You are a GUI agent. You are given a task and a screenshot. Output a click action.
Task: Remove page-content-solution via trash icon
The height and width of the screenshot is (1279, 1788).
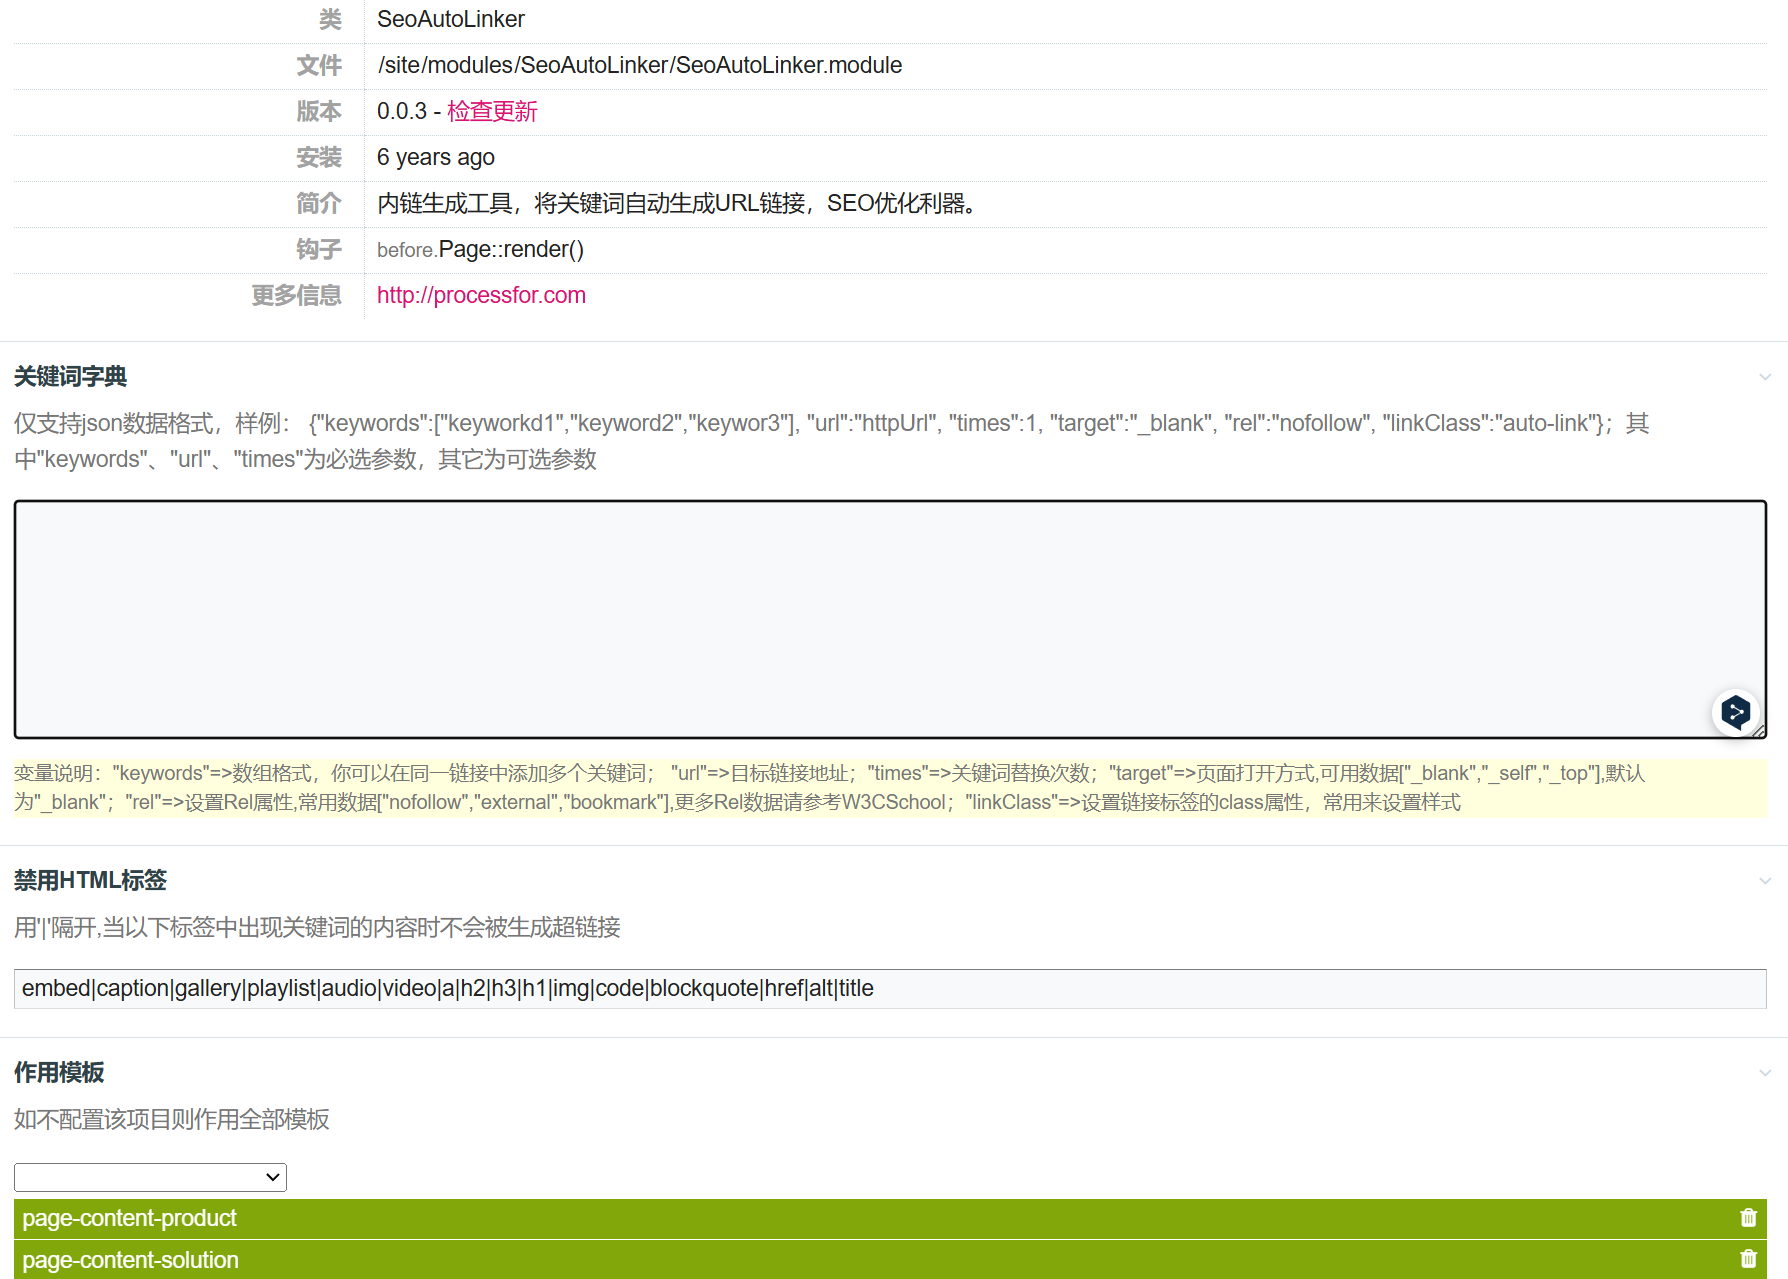[x=1748, y=1259]
